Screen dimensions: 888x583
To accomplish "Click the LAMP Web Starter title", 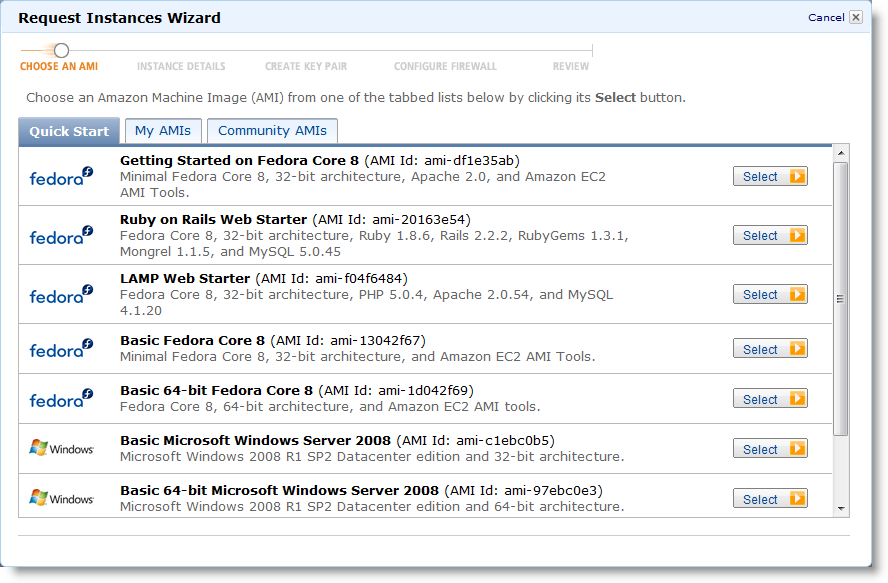I will pyautogui.click(x=185, y=278).
